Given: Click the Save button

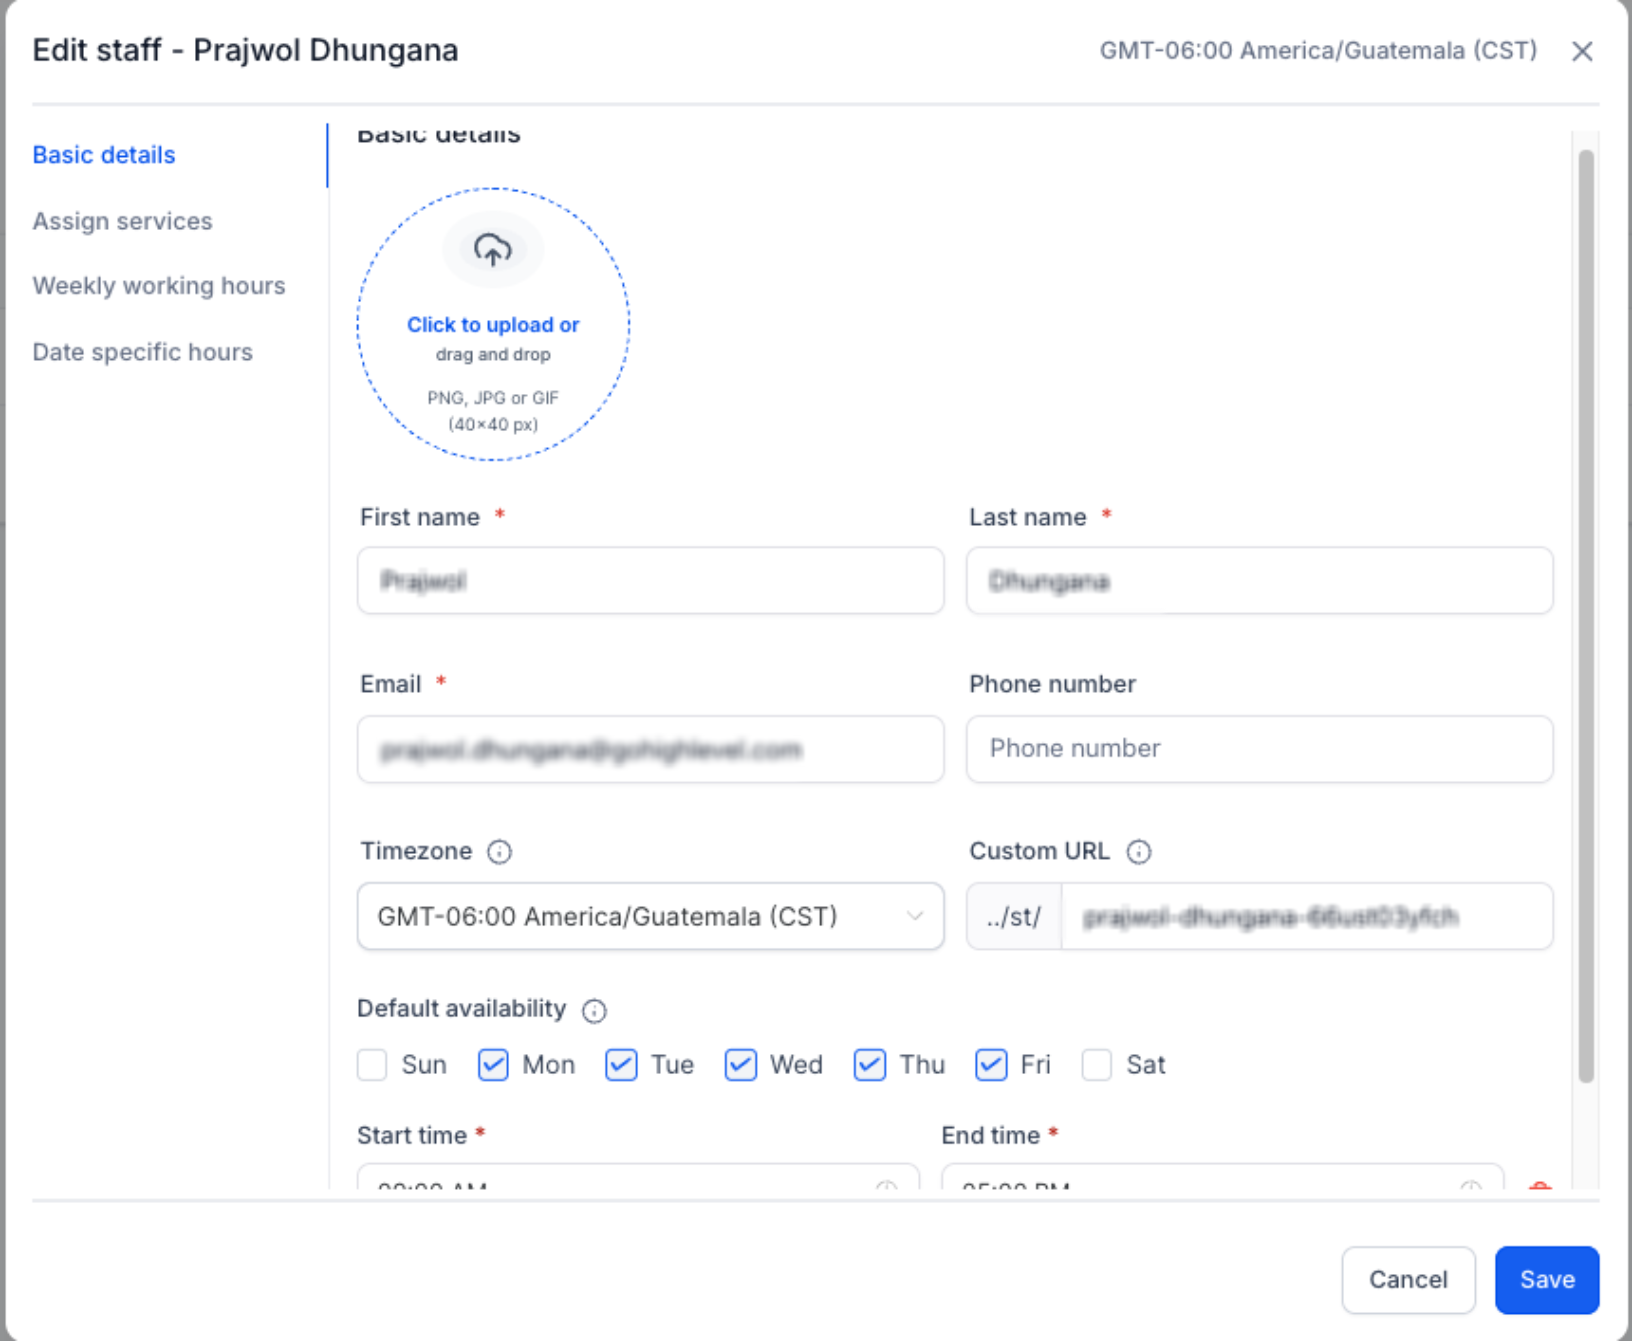Looking at the screenshot, I should click(x=1547, y=1280).
